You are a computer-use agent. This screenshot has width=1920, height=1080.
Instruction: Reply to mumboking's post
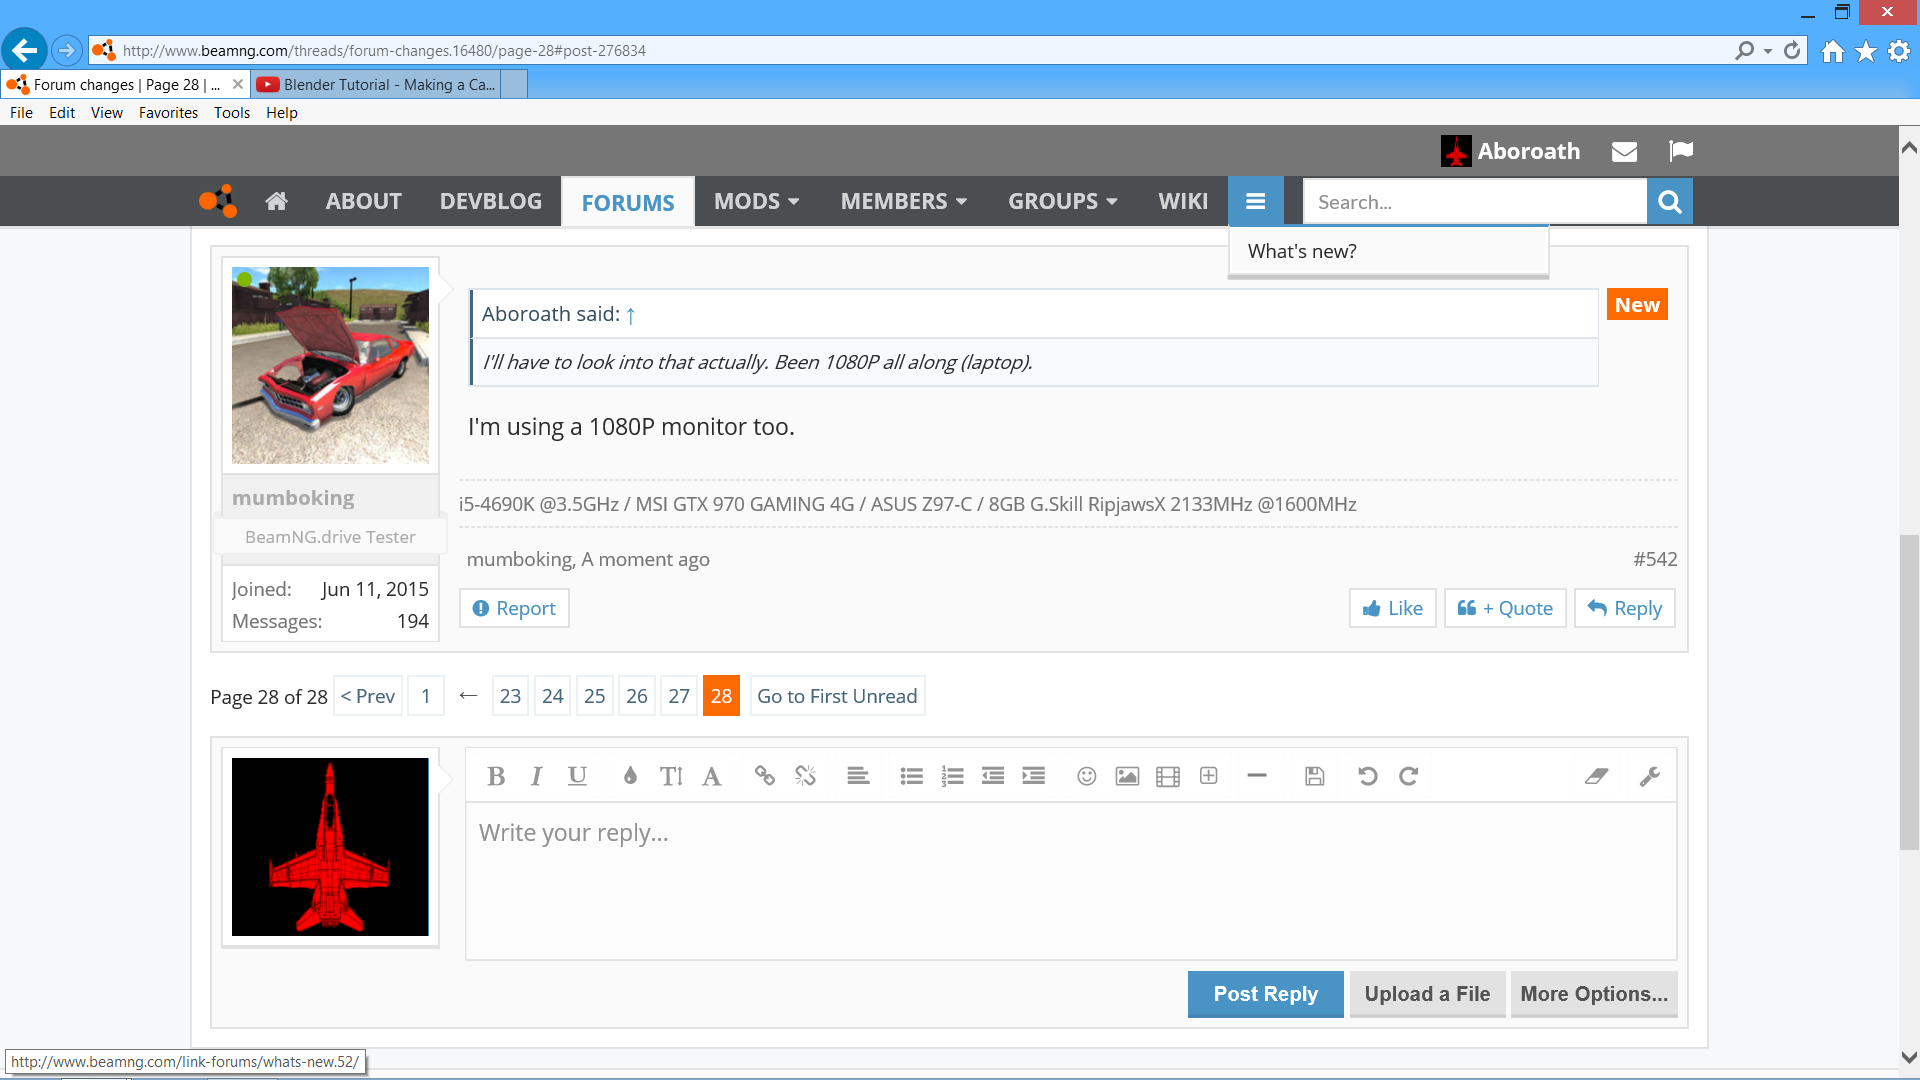click(x=1624, y=608)
